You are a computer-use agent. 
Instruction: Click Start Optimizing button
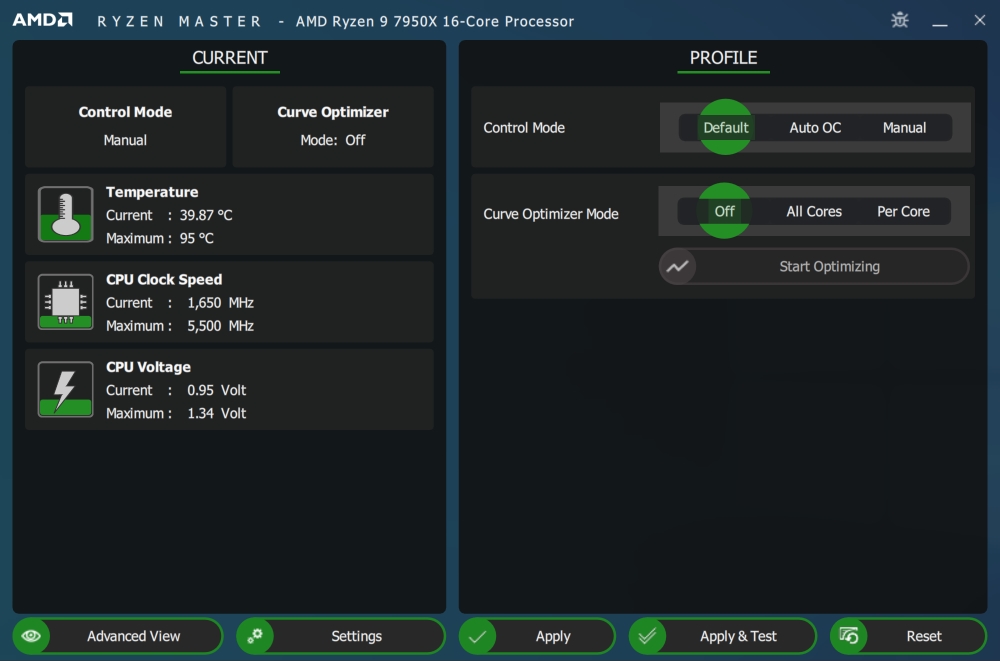click(814, 267)
